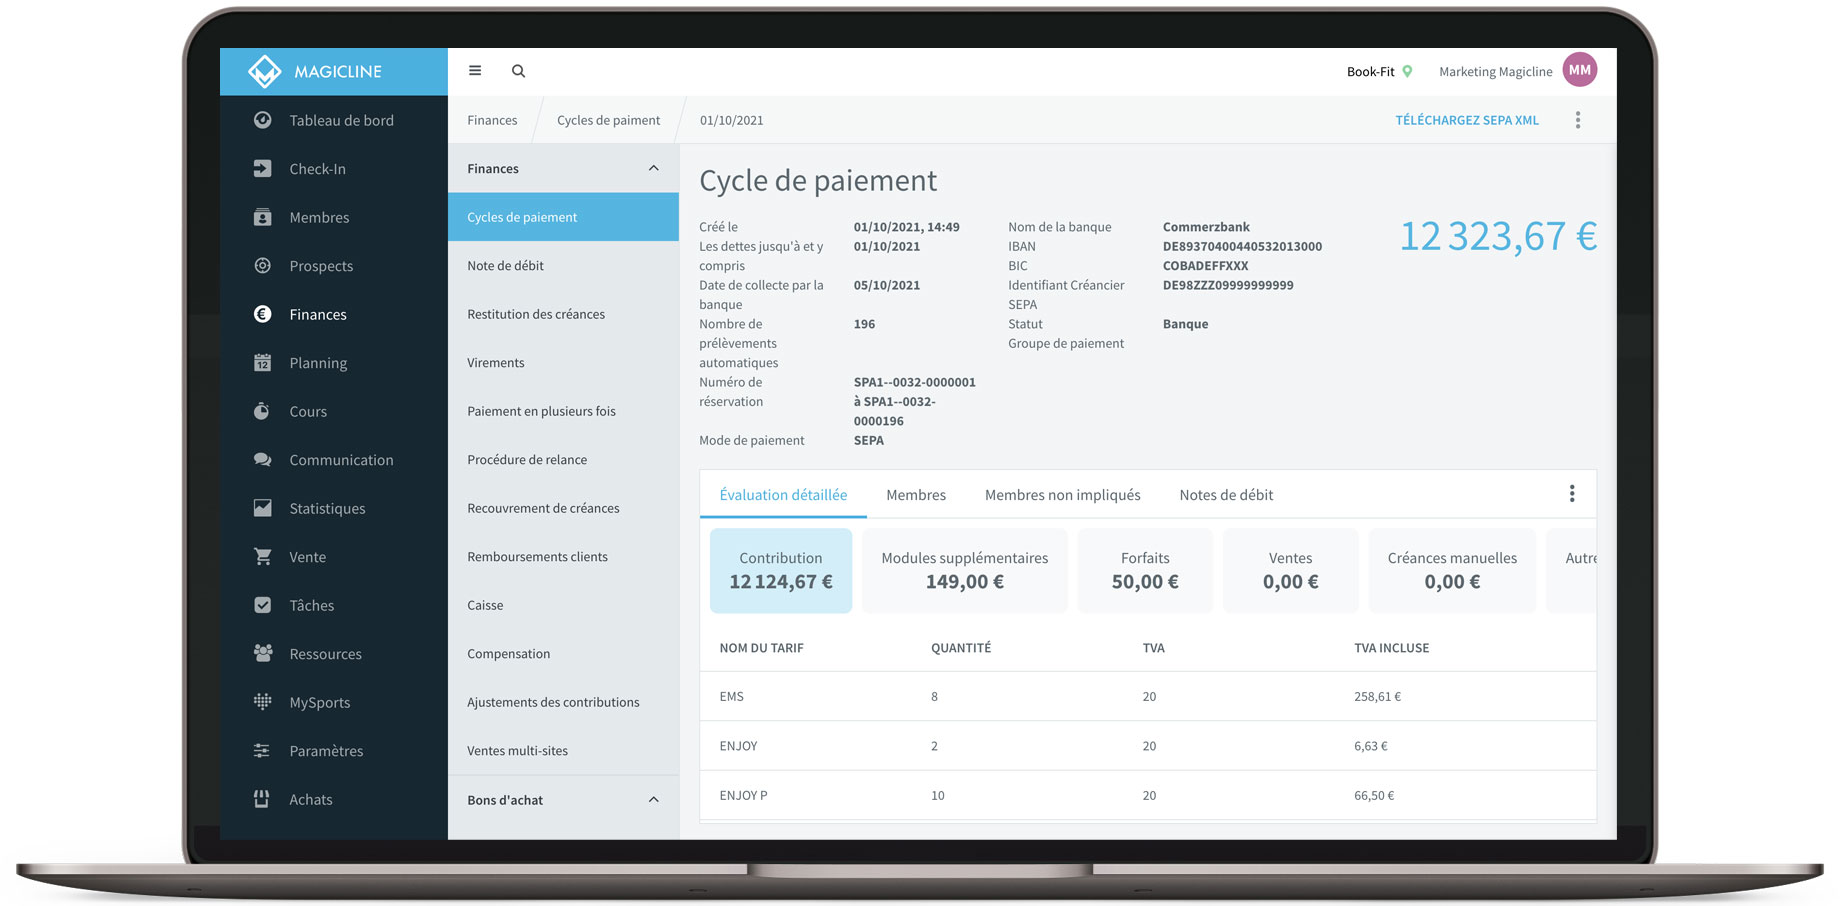
Task: Open the Notes de débit tab
Action: coord(1226,495)
